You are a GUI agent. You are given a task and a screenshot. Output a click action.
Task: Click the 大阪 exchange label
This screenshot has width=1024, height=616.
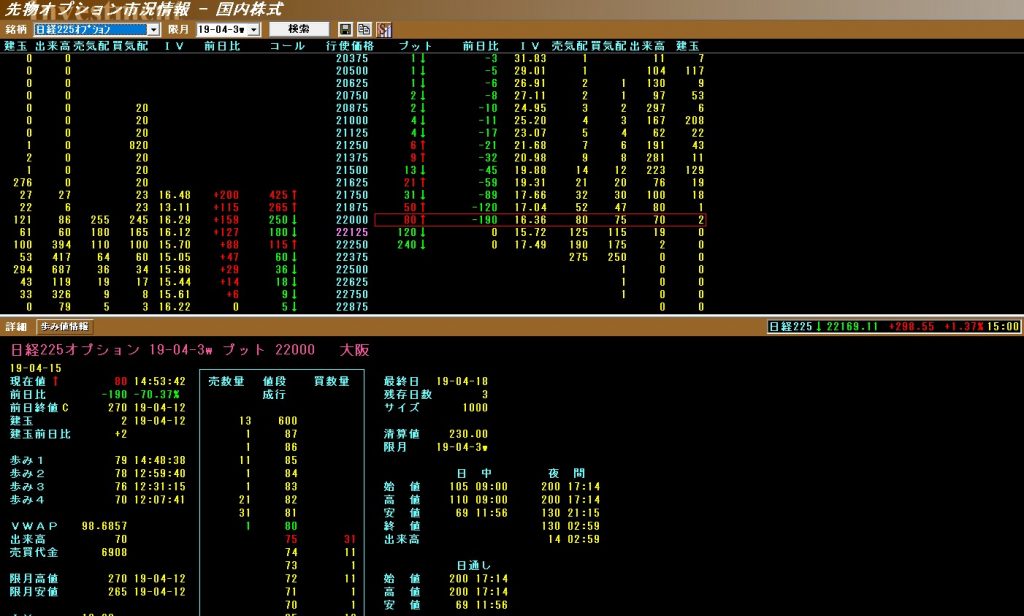tap(355, 350)
